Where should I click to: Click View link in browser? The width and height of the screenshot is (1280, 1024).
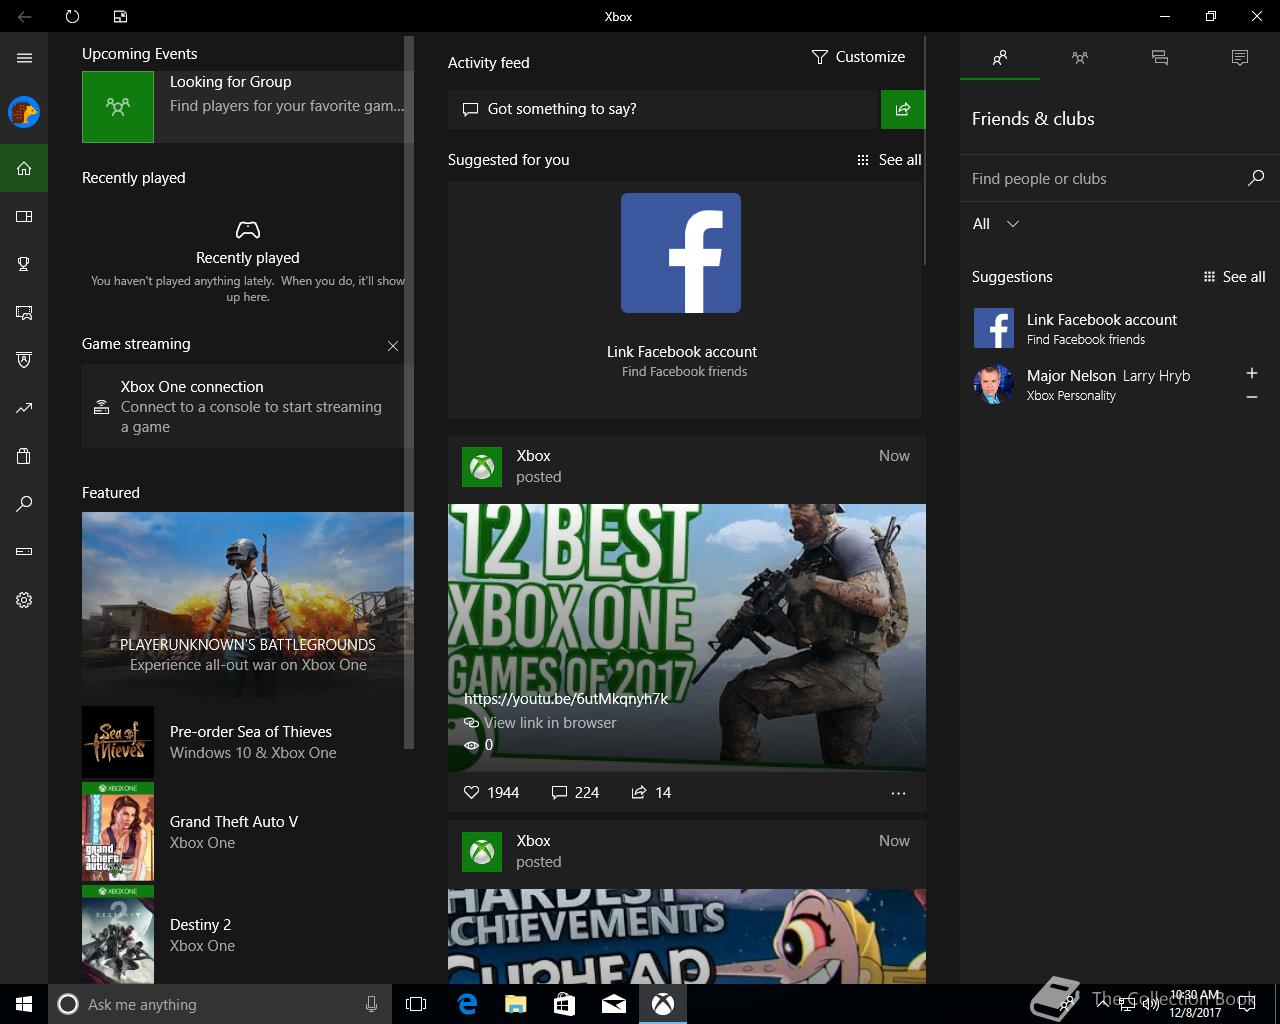[x=540, y=722]
